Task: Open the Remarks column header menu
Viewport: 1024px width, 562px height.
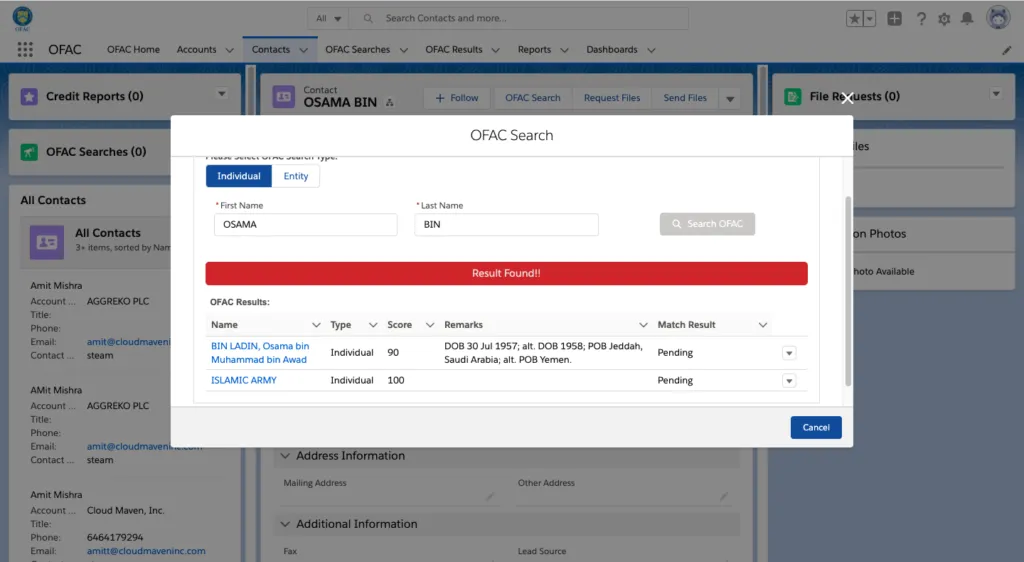Action: click(x=643, y=325)
